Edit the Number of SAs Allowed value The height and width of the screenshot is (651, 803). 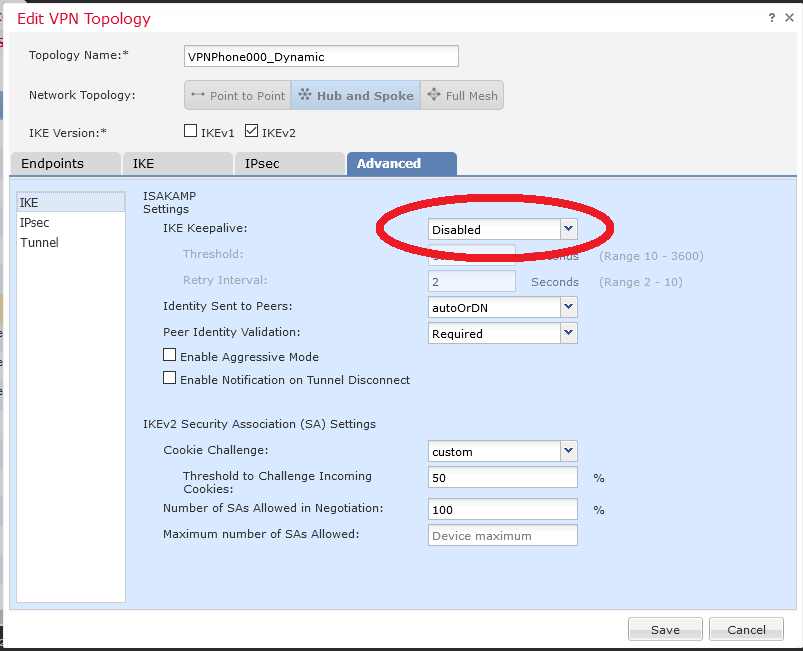[500, 509]
